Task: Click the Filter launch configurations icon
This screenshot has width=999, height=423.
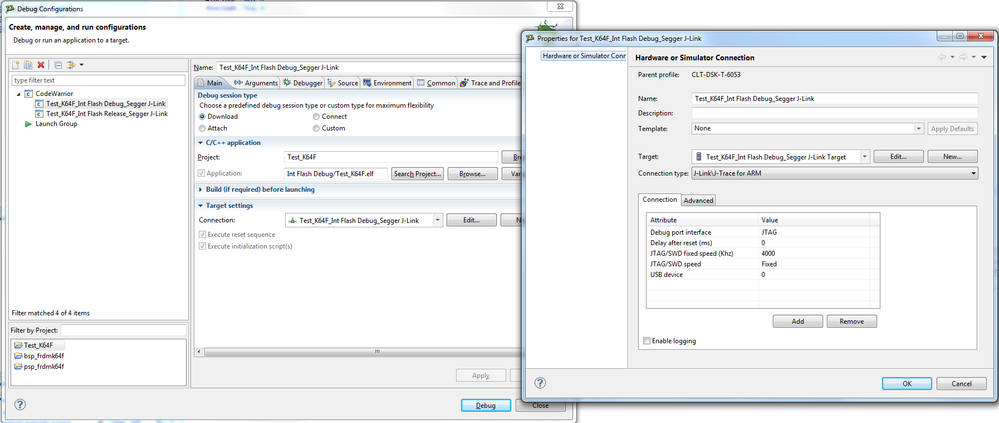Action: pos(71,65)
